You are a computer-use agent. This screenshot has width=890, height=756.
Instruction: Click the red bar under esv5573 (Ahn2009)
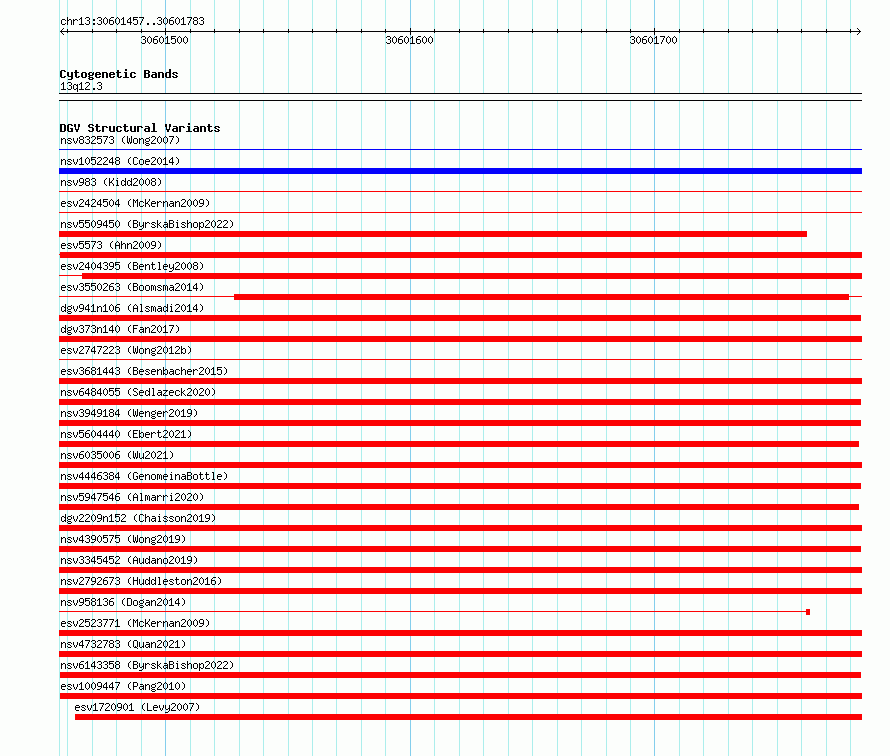460,255
